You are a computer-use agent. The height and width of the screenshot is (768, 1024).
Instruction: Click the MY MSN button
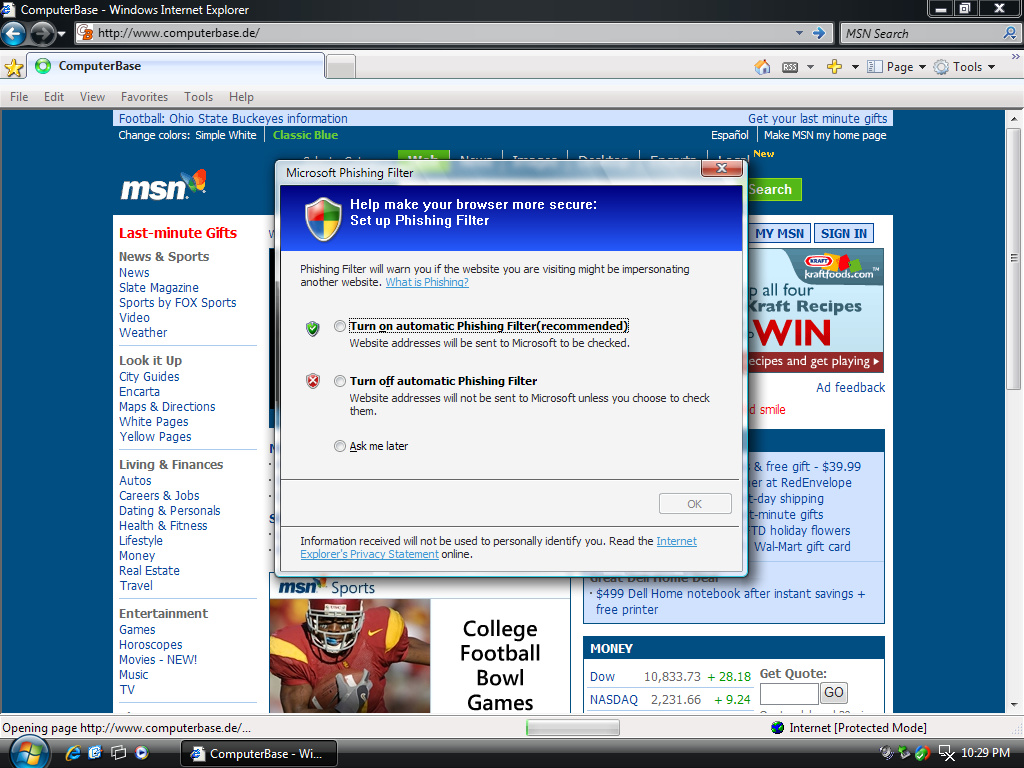pos(779,233)
